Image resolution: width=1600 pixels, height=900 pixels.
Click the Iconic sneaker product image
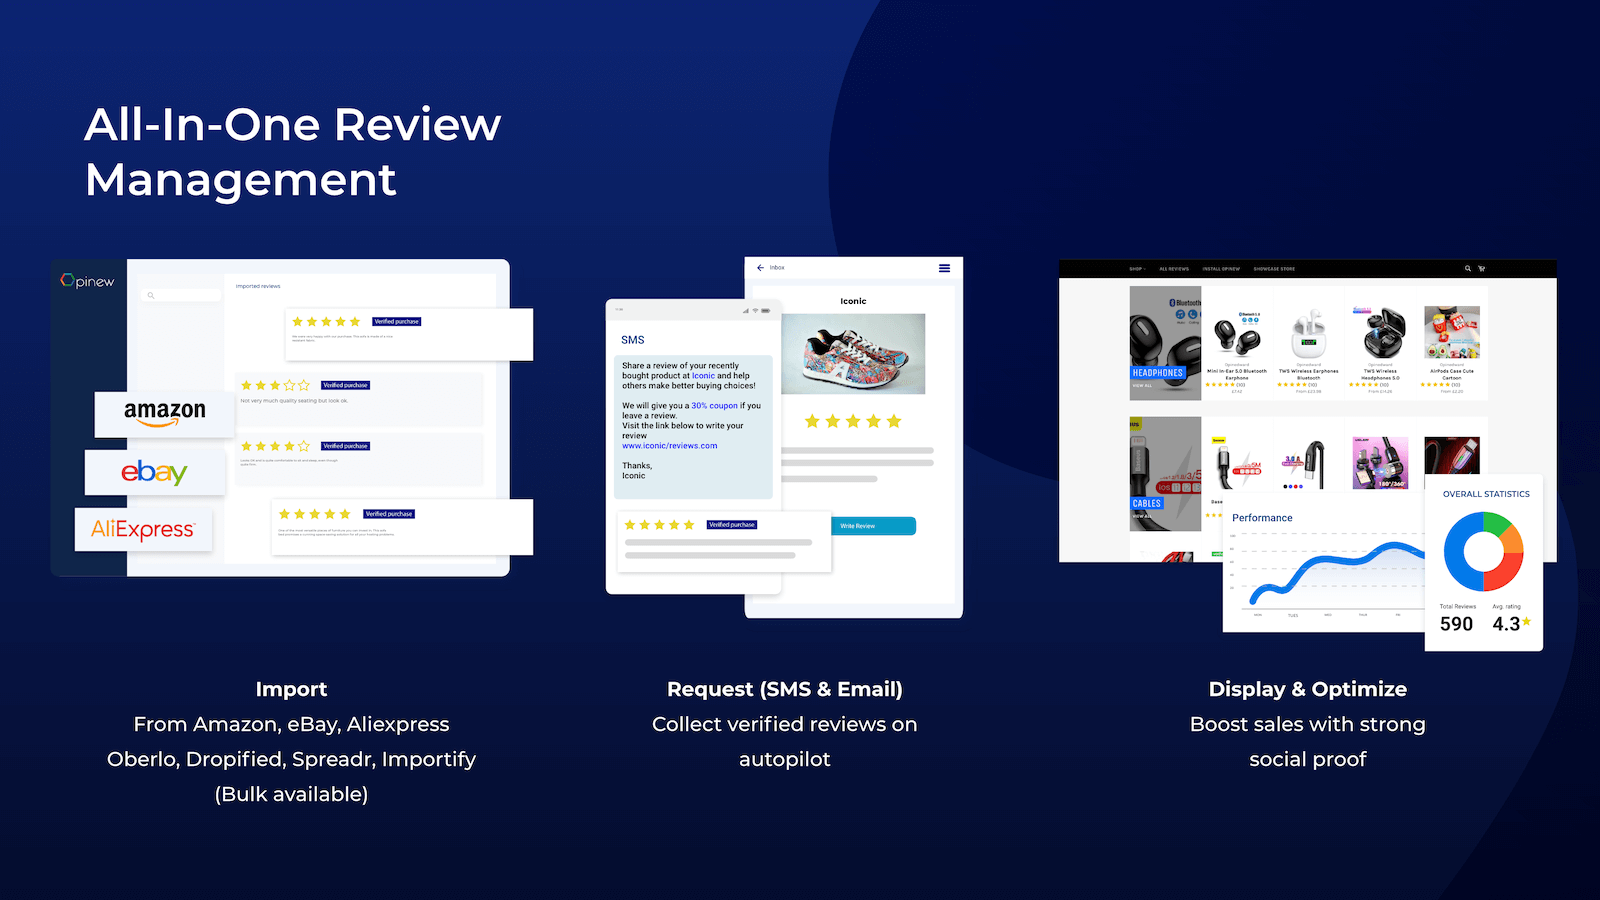click(853, 354)
